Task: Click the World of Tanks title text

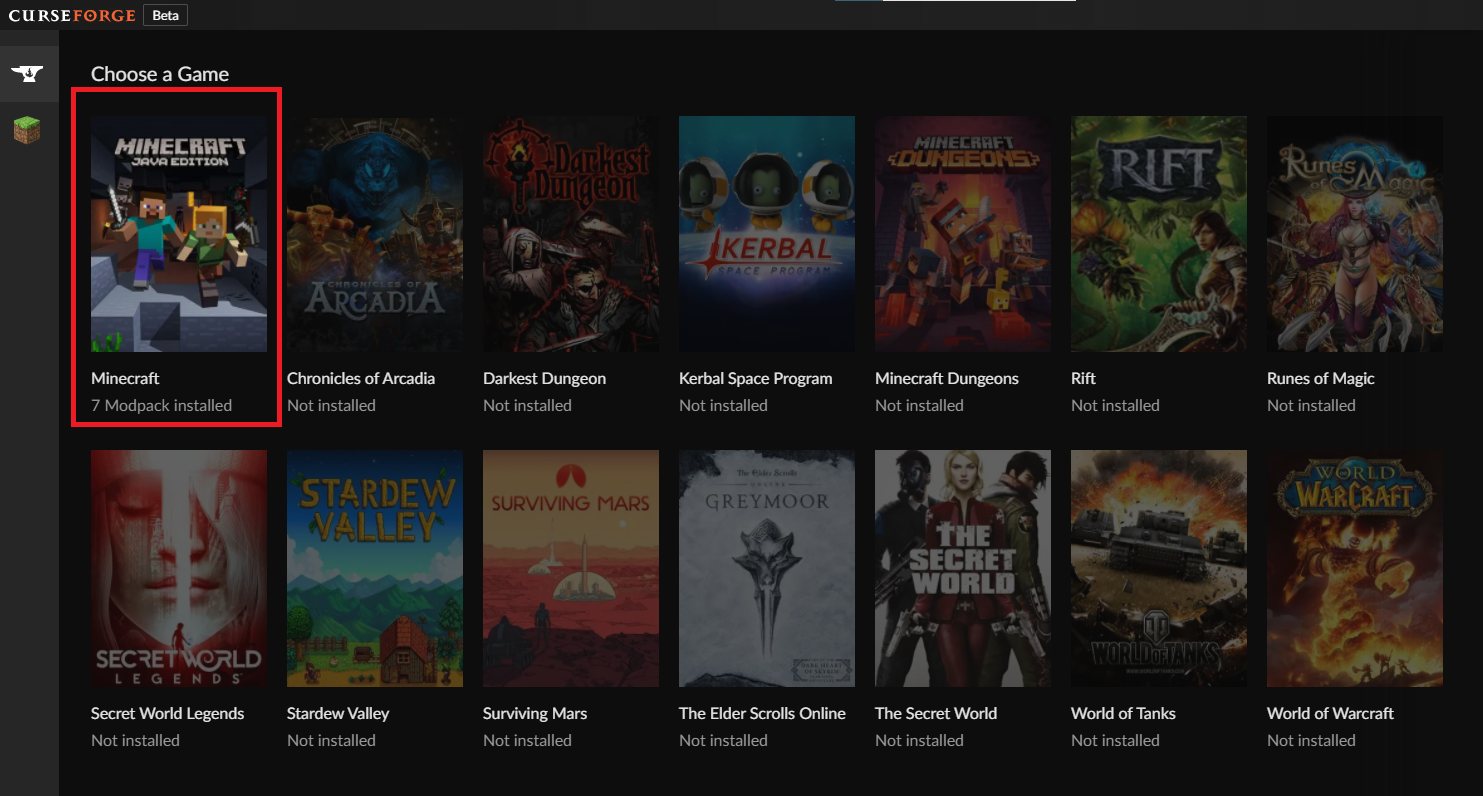Action: [x=1123, y=713]
